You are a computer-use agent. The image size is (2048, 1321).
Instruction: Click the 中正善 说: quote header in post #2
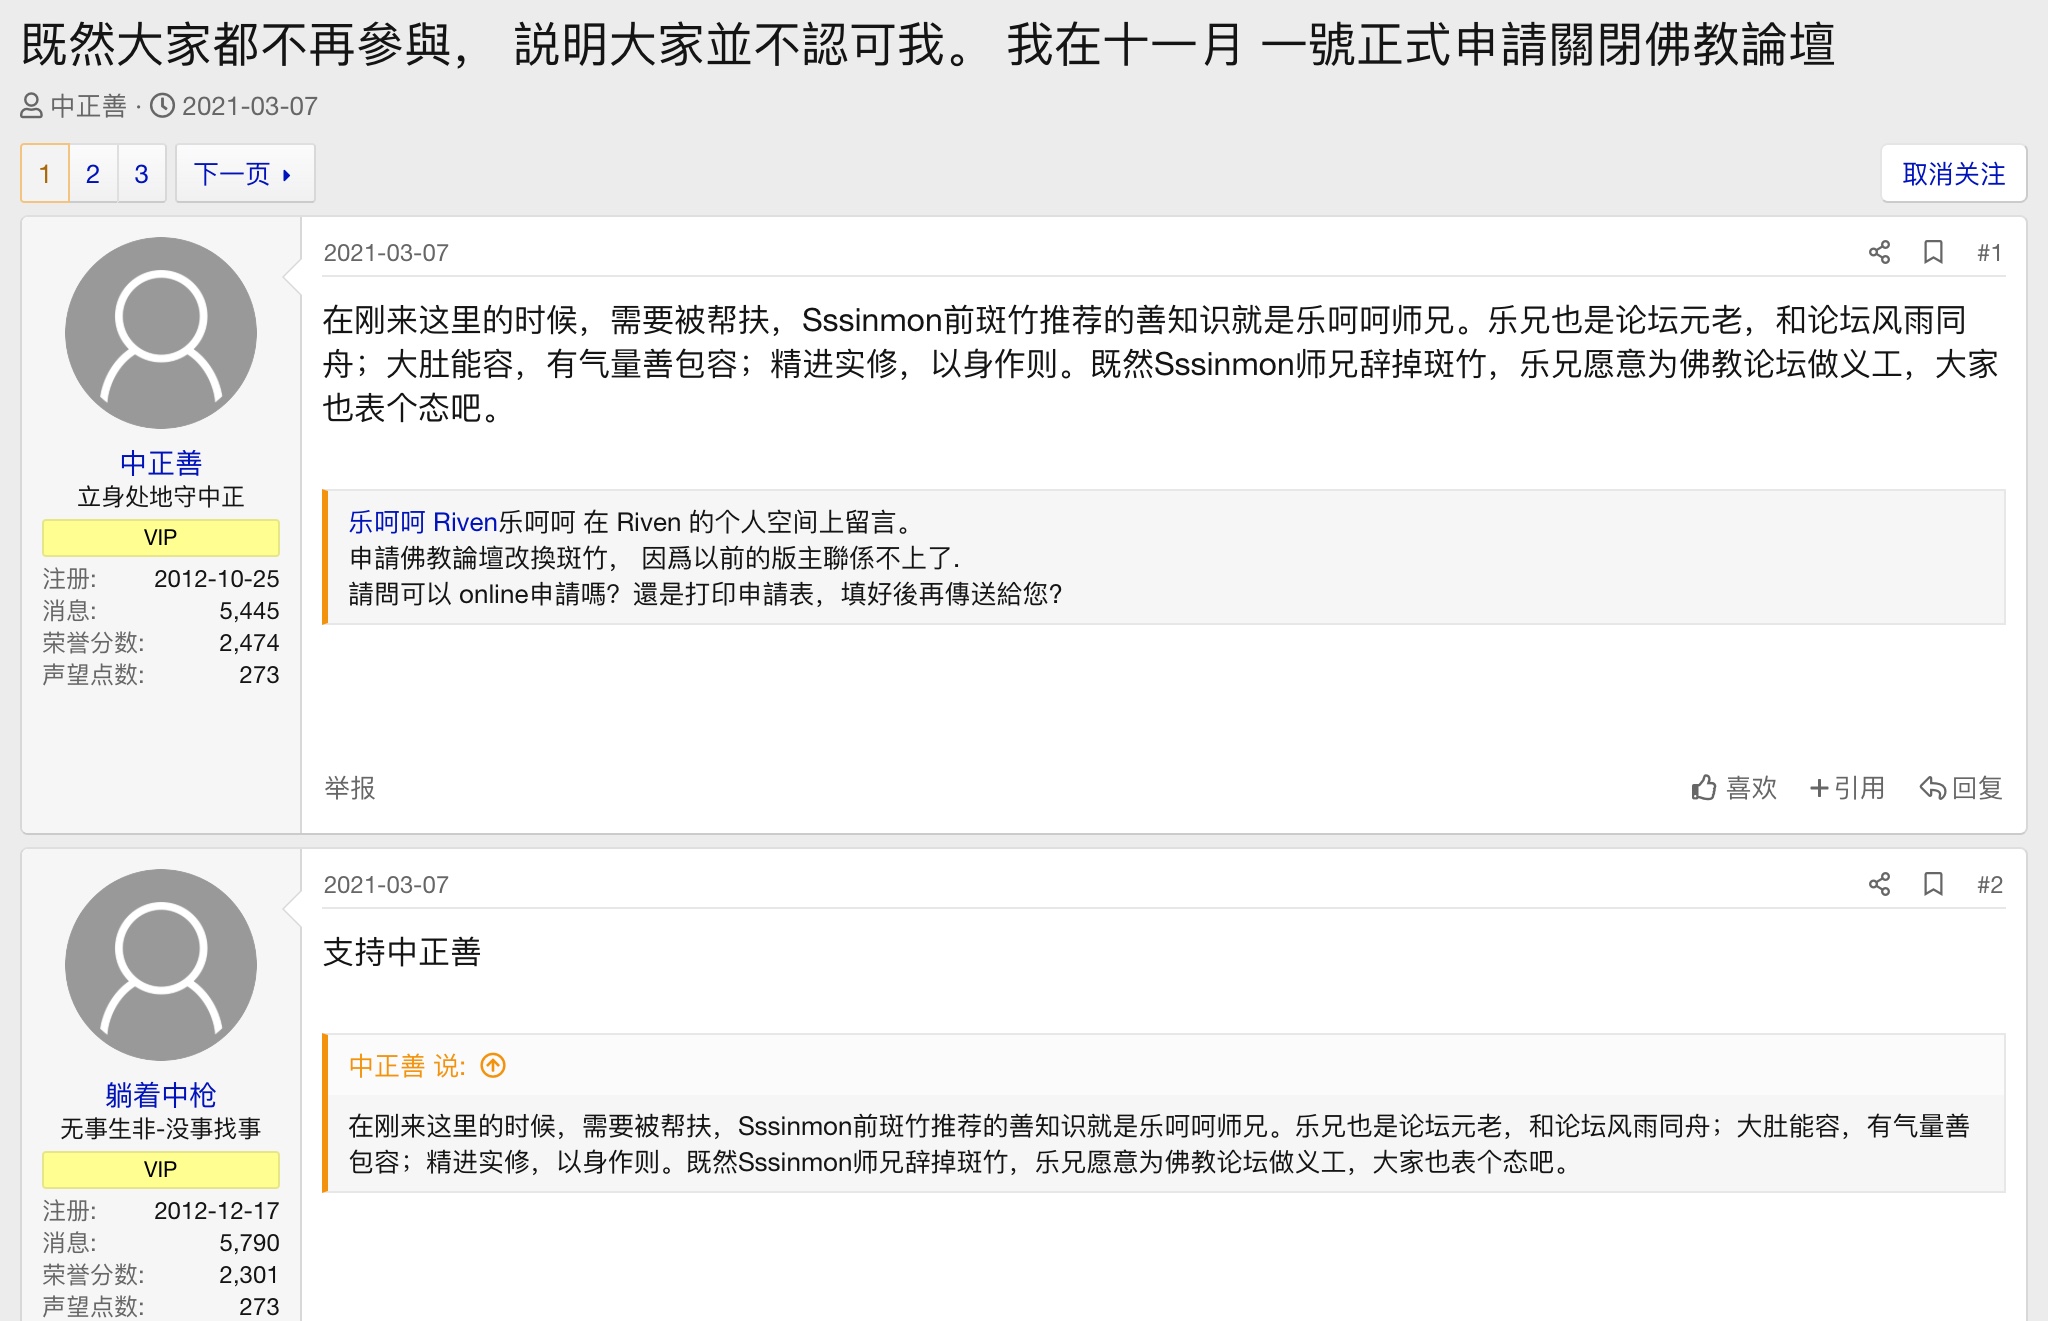pos(407,1066)
